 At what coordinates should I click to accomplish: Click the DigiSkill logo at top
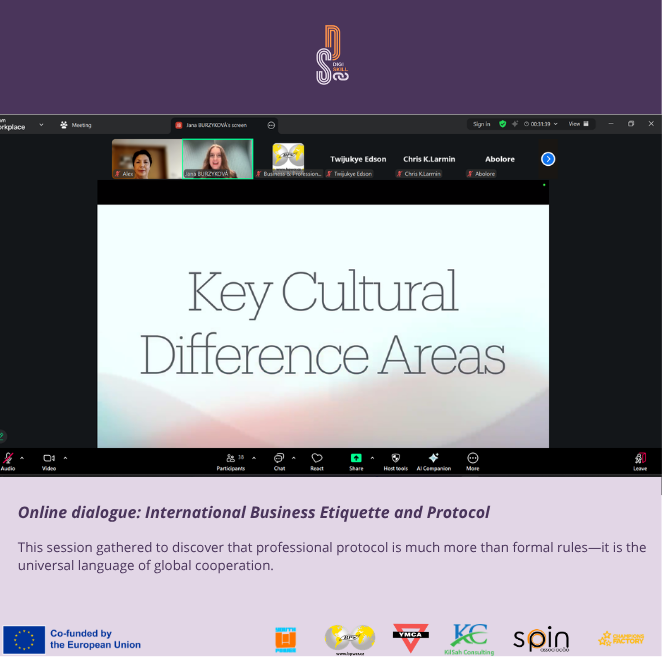[332, 55]
